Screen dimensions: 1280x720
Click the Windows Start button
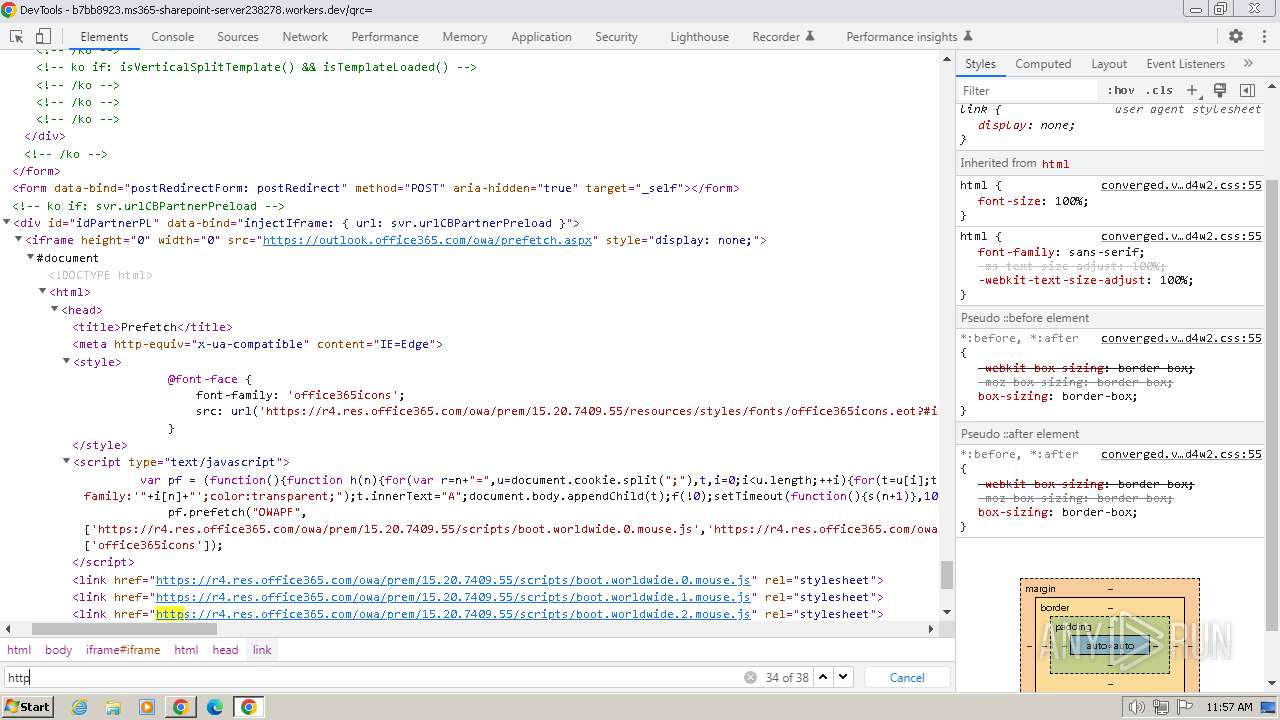click(27, 707)
